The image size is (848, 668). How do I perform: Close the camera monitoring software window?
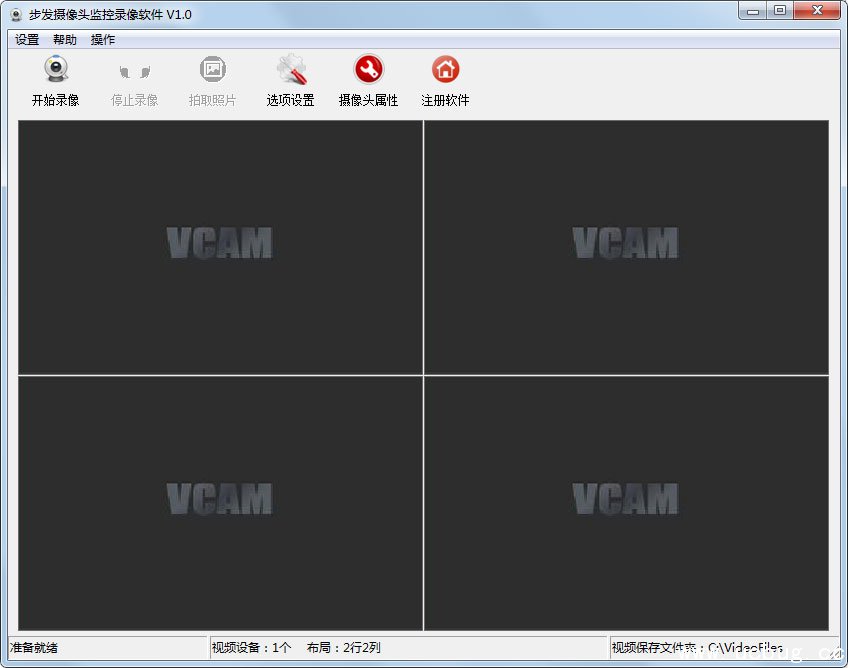coord(817,11)
